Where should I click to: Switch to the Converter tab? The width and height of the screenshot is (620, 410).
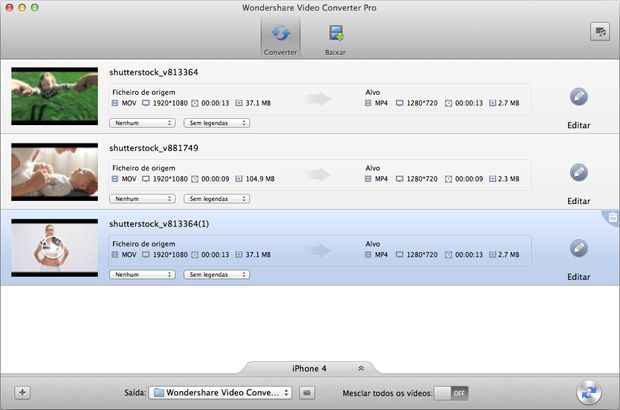(x=280, y=39)
